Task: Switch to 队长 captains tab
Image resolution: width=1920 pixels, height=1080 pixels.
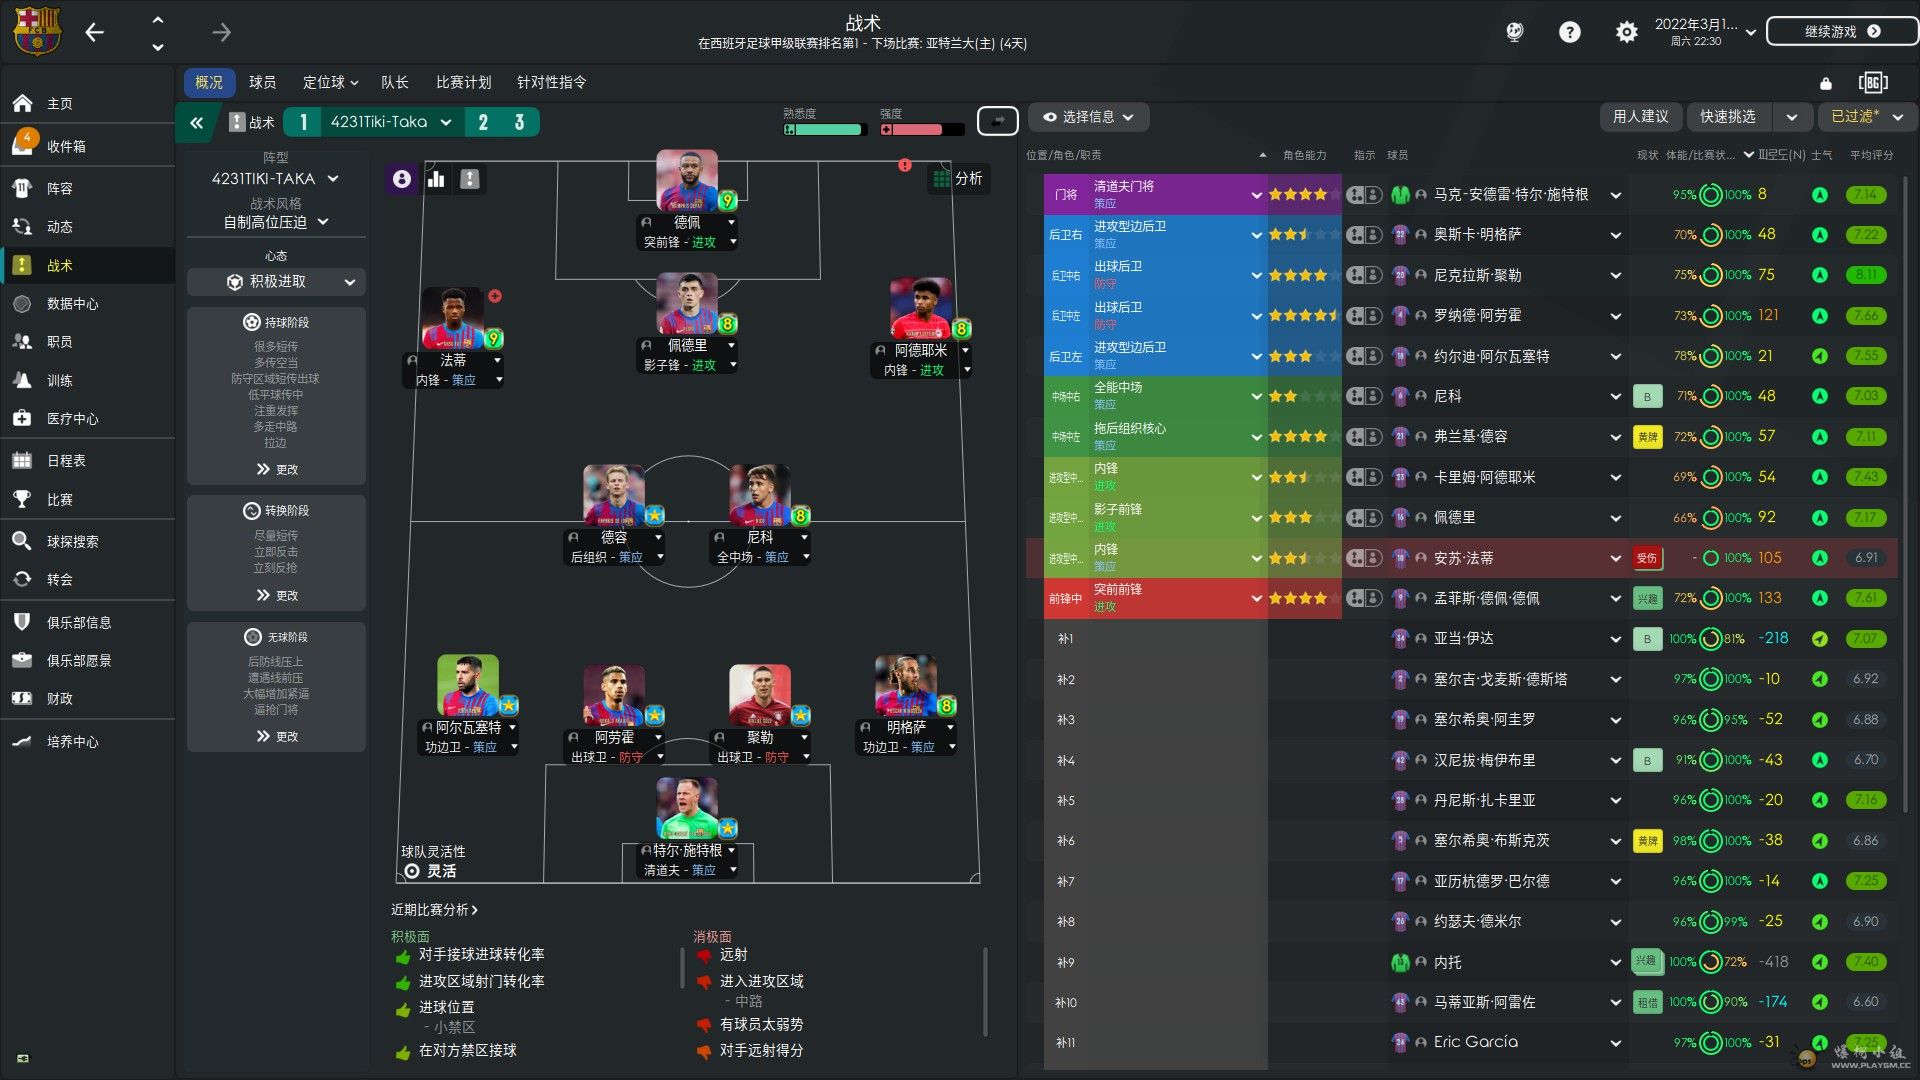Action: point(395,83)
